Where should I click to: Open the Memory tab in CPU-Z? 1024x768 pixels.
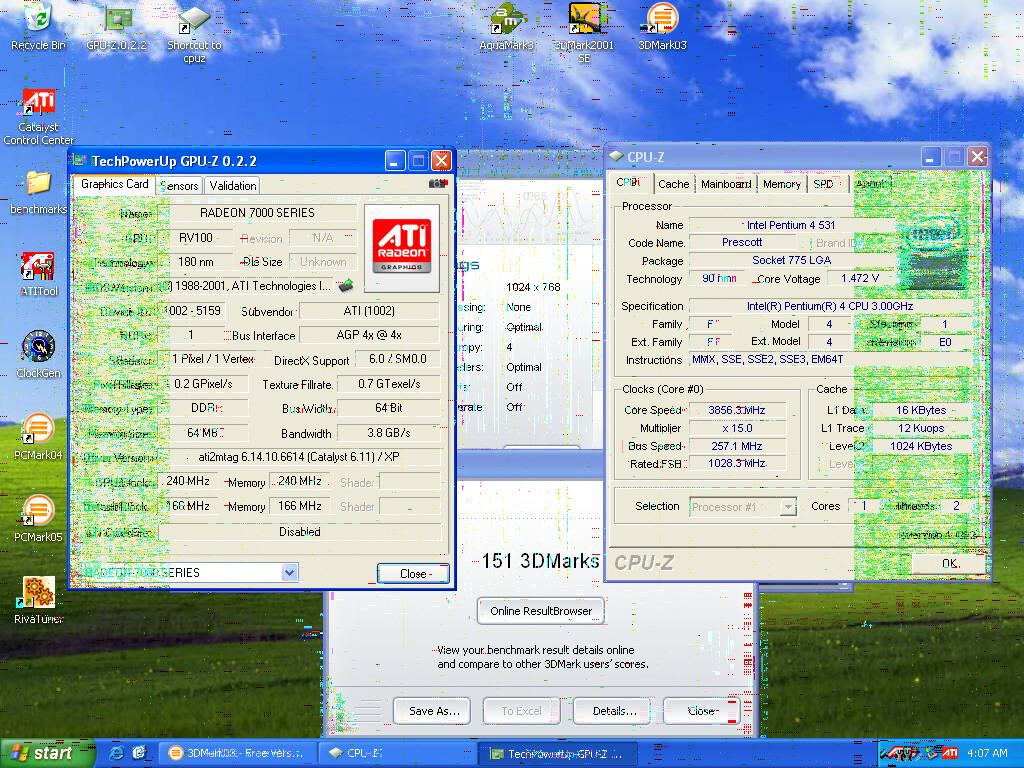(781, 184)
